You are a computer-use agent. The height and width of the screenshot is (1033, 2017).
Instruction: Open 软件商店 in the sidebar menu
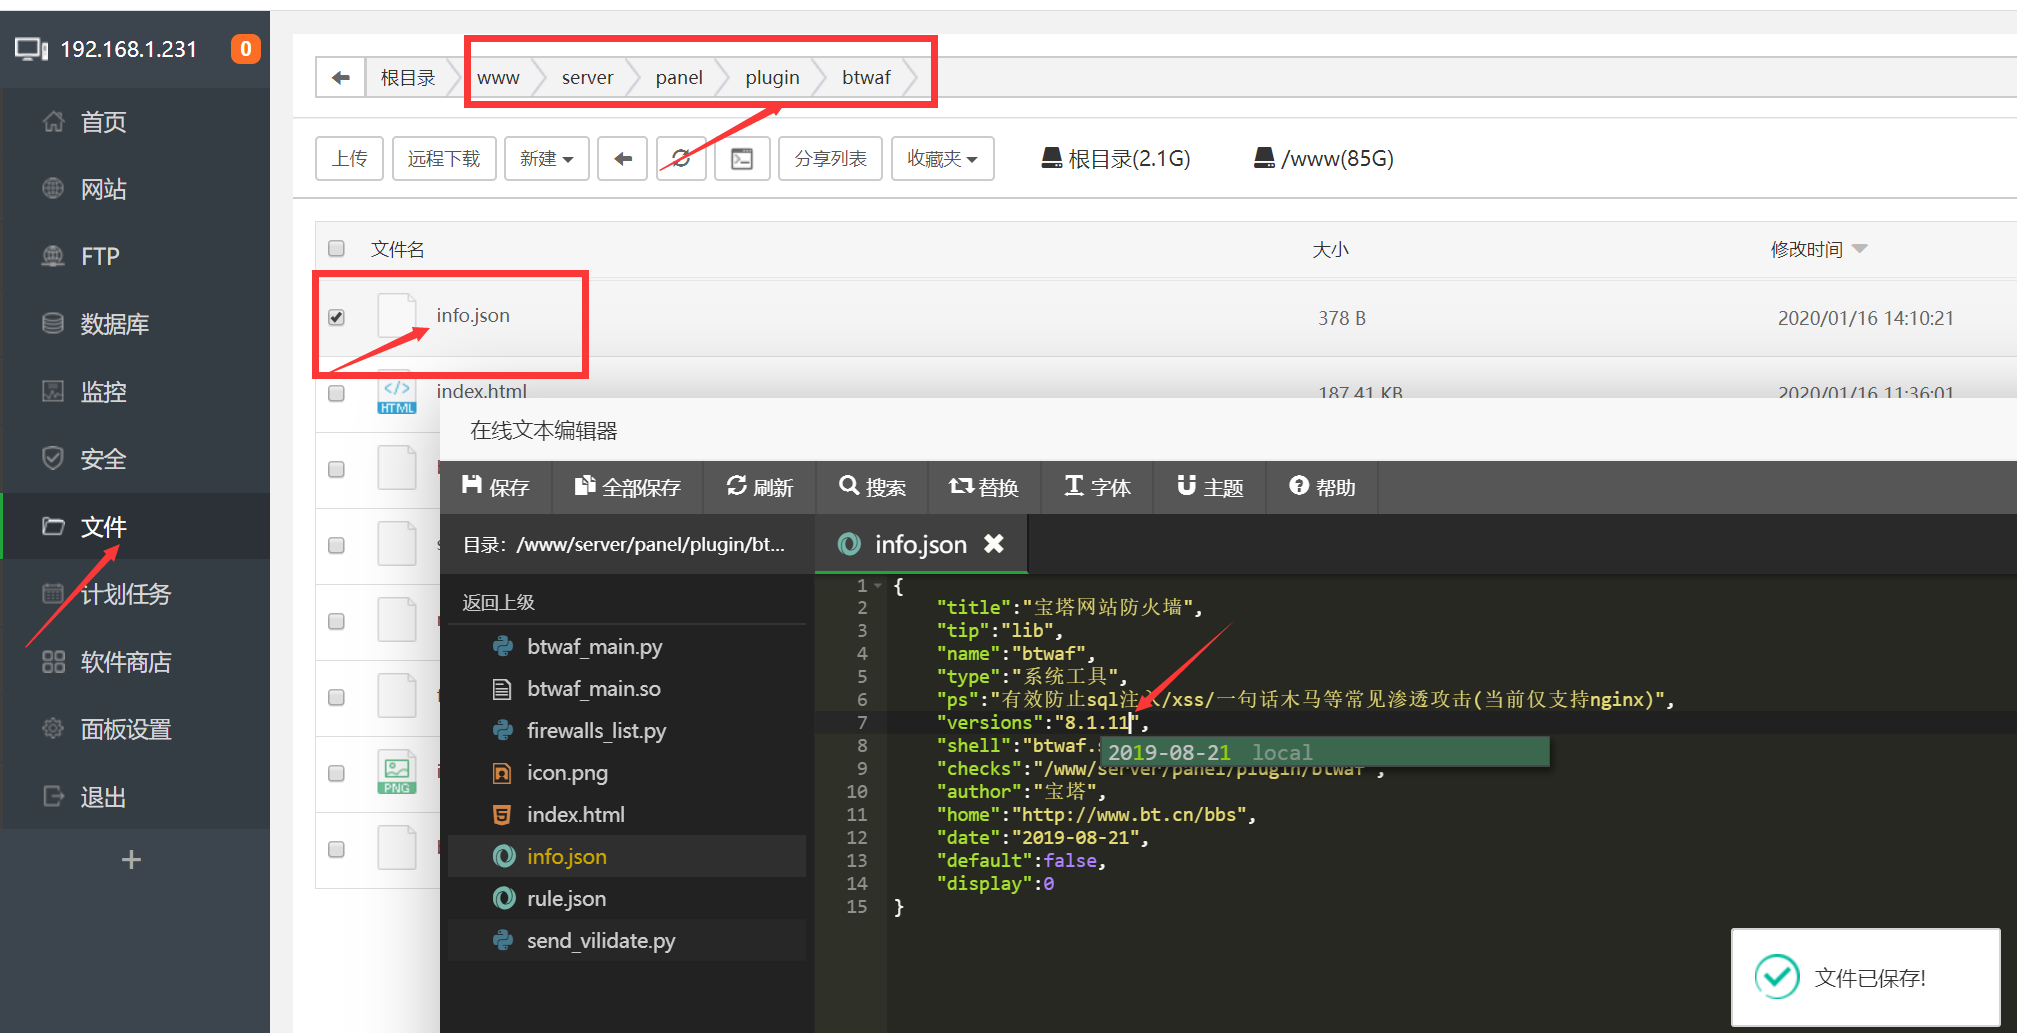125,662
